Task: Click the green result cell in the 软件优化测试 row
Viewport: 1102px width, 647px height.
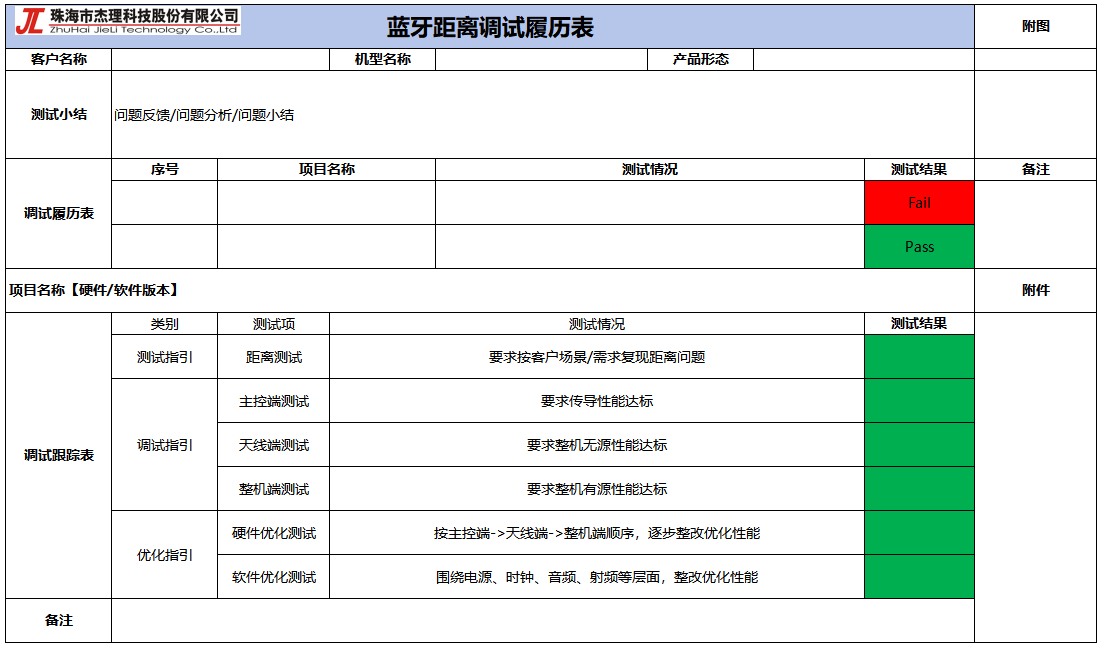Action: (919, 577)
